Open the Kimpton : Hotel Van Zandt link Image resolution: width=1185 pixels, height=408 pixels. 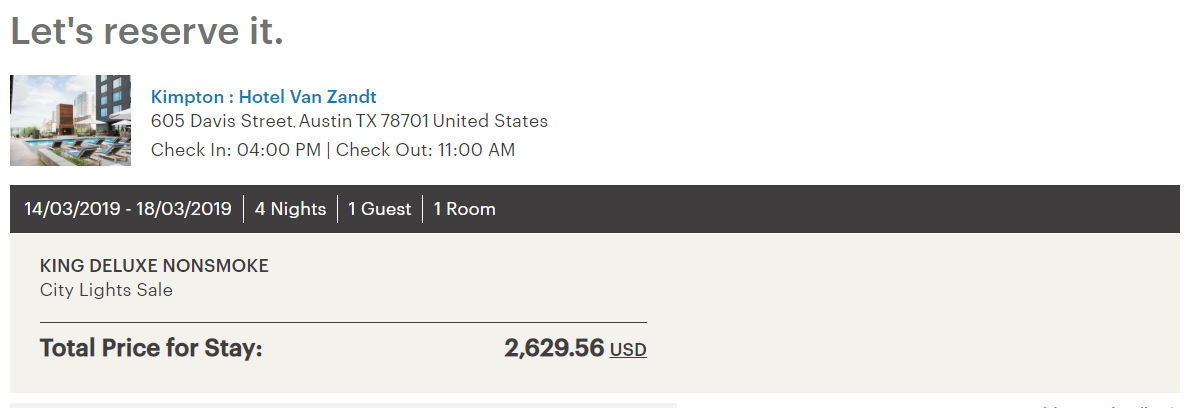pyautogui.click(x=263, y=97)
